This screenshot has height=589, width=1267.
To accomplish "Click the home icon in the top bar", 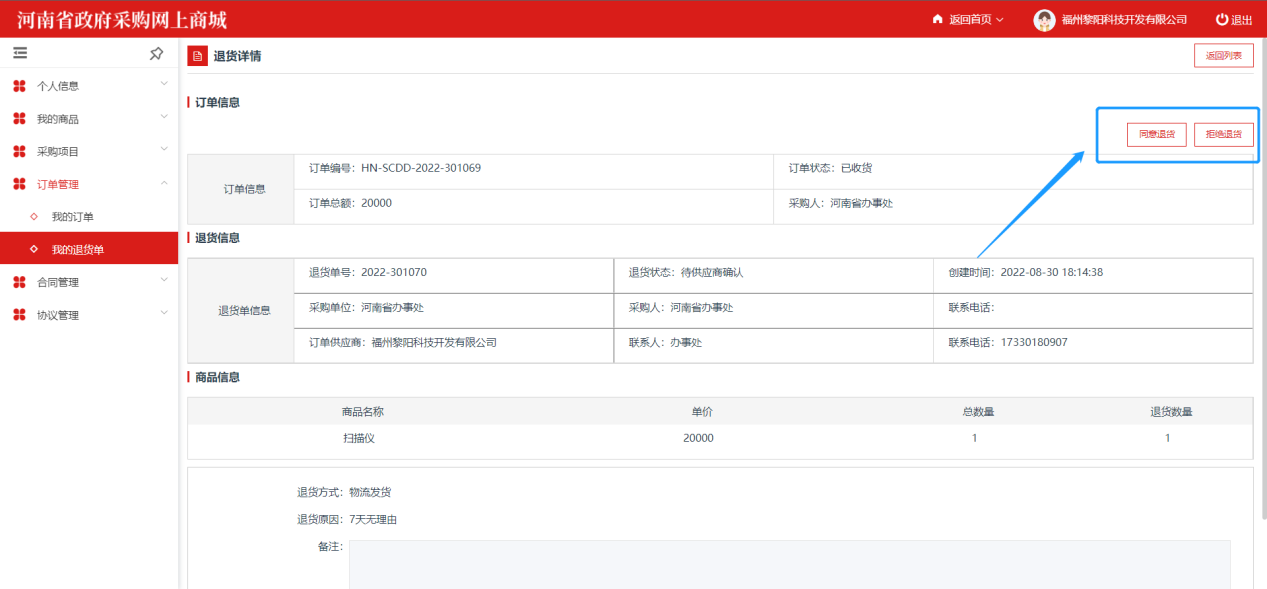I will pos(937,19).
